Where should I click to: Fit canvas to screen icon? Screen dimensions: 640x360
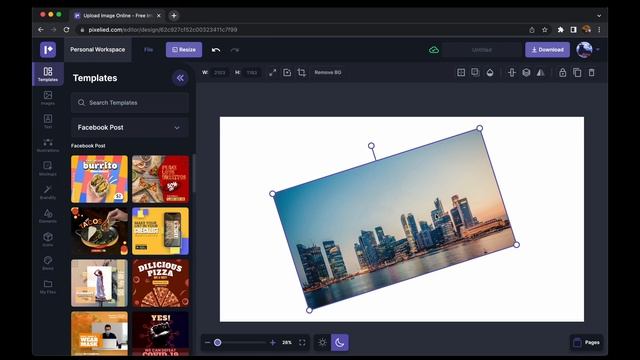[x=302, y=342]
